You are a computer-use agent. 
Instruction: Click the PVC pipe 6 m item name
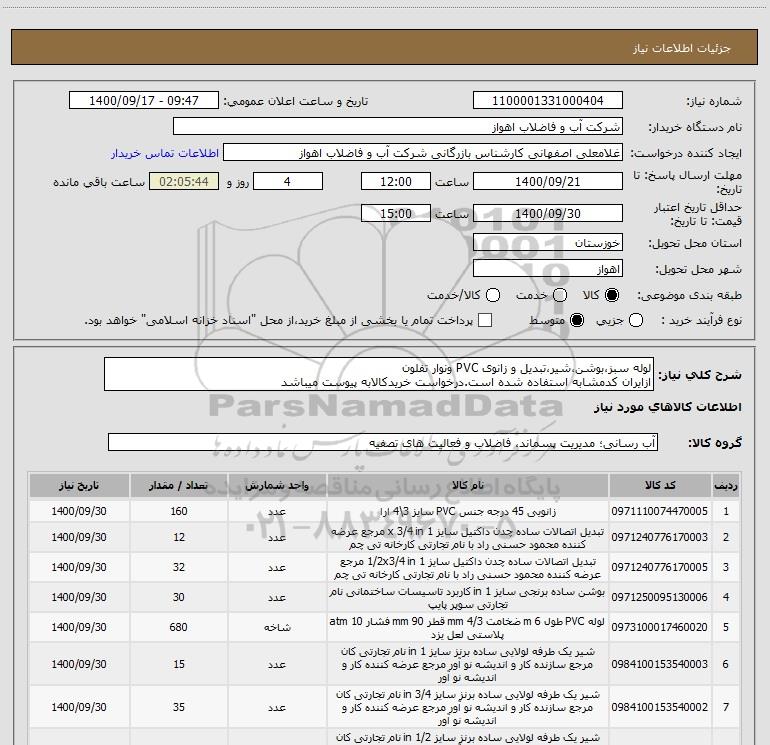[x=468, y=628]
